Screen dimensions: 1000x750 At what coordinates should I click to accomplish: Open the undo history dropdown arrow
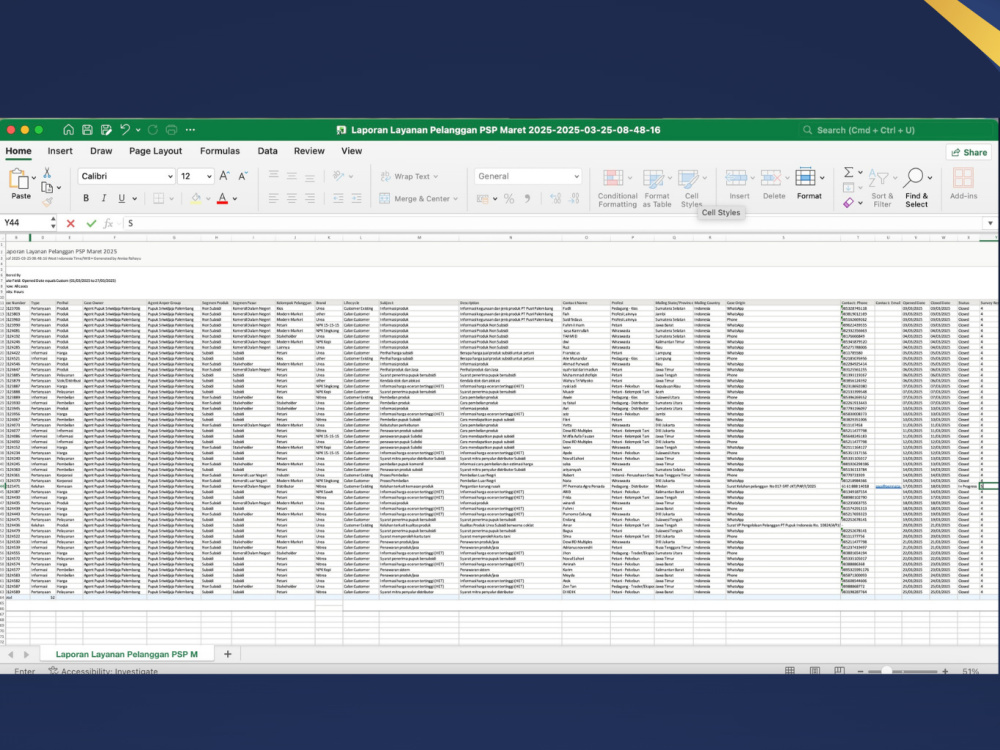[x=138, y=130]
